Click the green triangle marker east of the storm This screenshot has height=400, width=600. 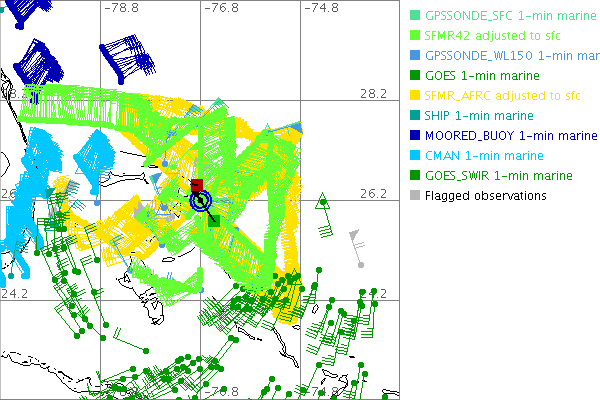click(x=321, y=201)
